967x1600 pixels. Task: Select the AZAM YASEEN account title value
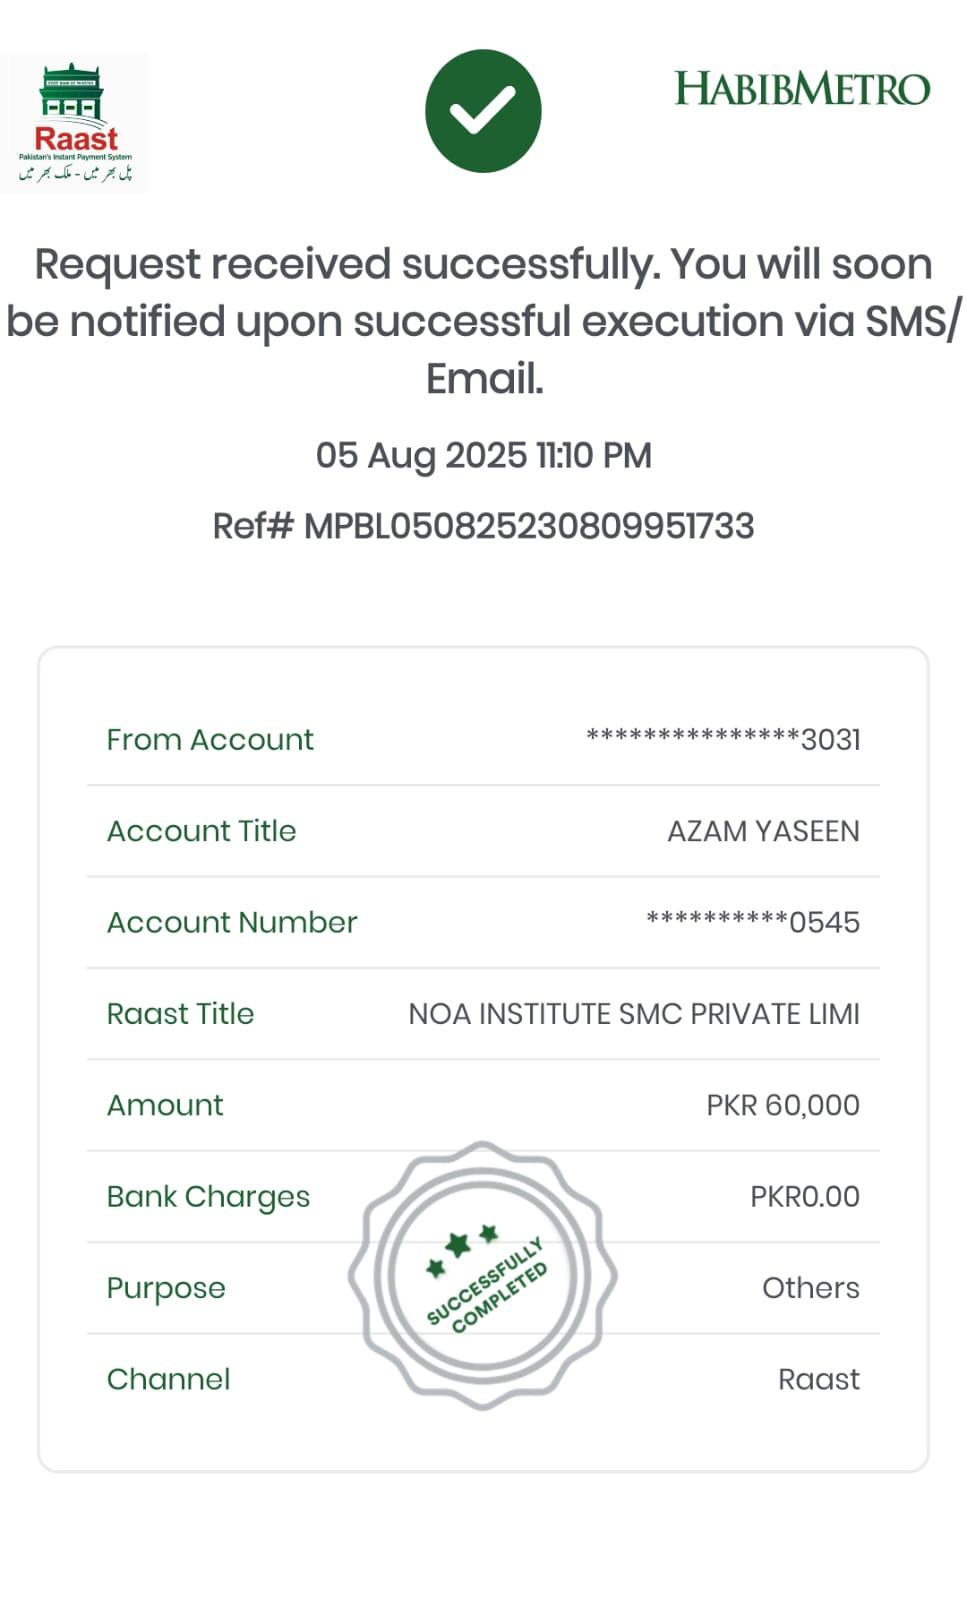[x=763, y=831]
